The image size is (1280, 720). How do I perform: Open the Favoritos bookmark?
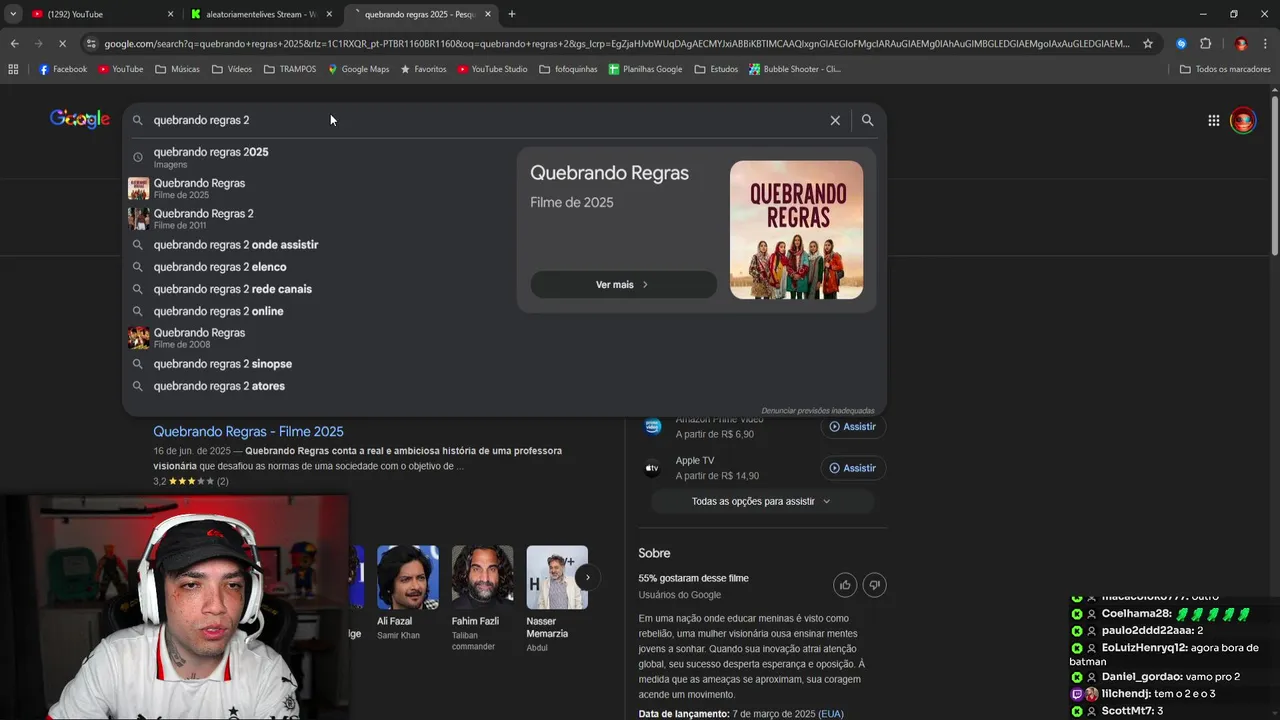coord(423,69)
